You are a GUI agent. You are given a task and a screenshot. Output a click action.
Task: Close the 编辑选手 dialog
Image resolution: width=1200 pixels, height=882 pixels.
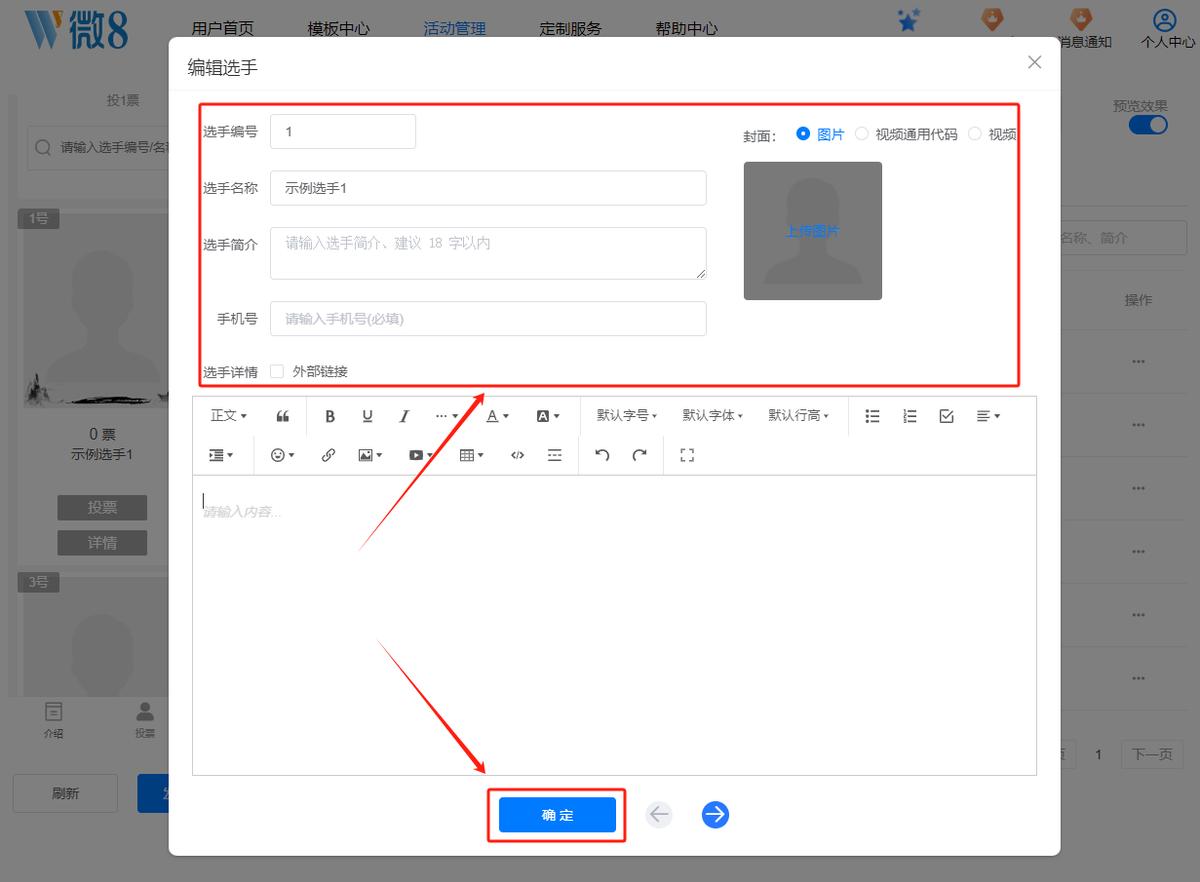coord(1035,62)
